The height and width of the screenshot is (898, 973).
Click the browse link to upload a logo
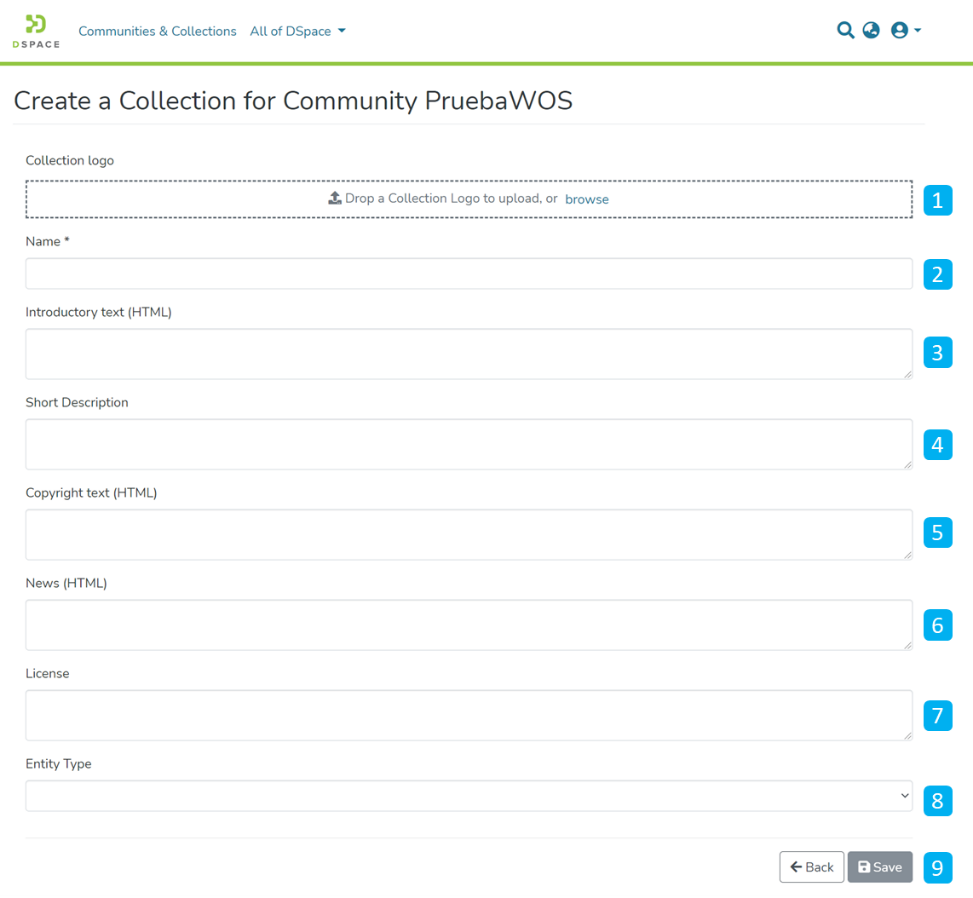tap(587, 199)
